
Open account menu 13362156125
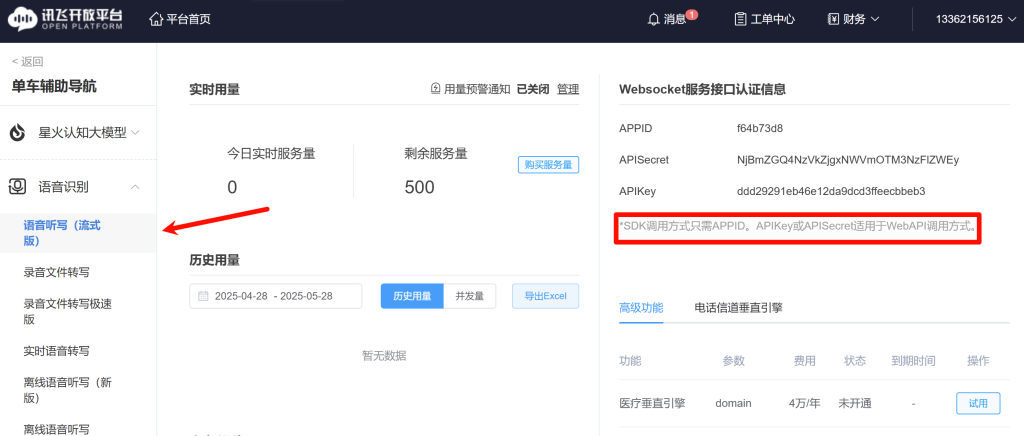[974, 19]
